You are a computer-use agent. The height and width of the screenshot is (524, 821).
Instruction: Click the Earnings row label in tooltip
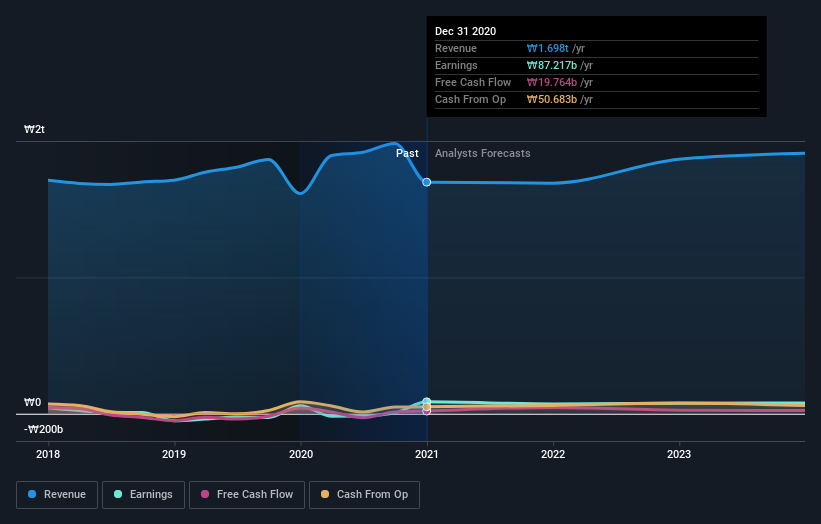pyautogui.click(x=456, y=65)
